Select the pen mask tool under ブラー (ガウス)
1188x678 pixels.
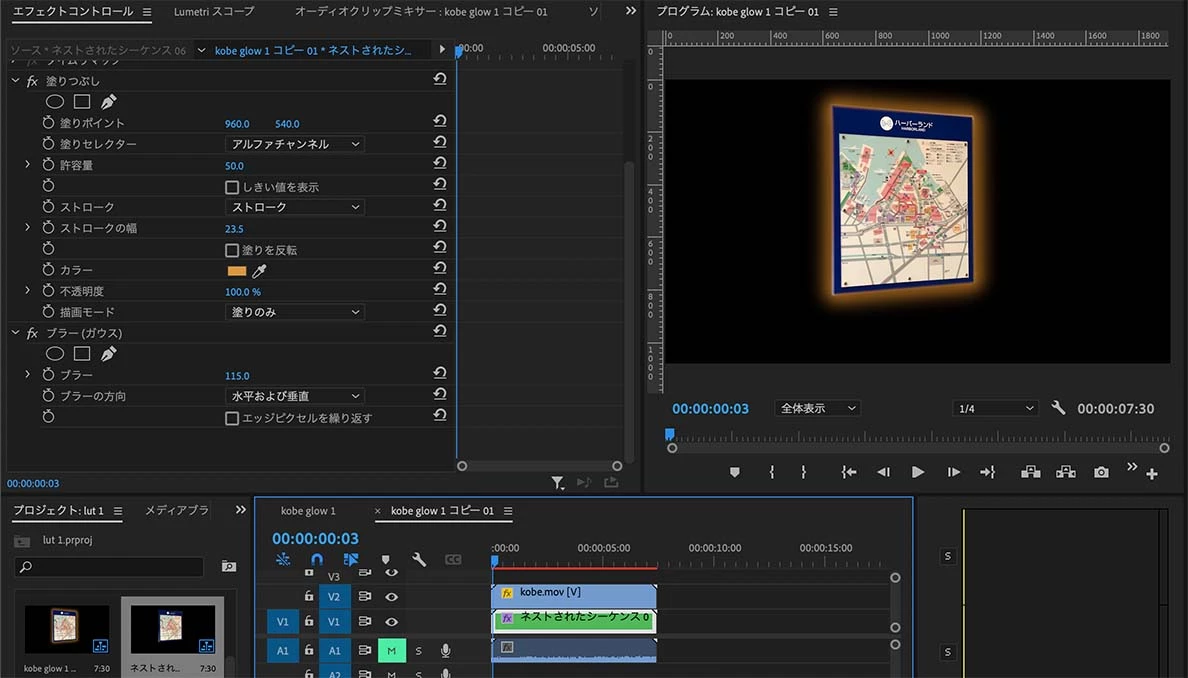click(x=108, y=353)
